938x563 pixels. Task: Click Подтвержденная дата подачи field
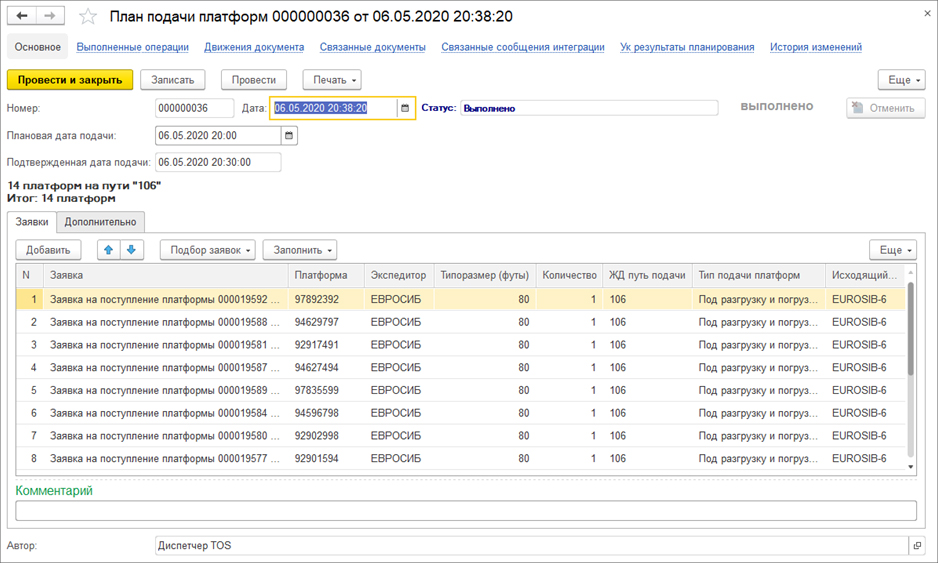[218, 162]
